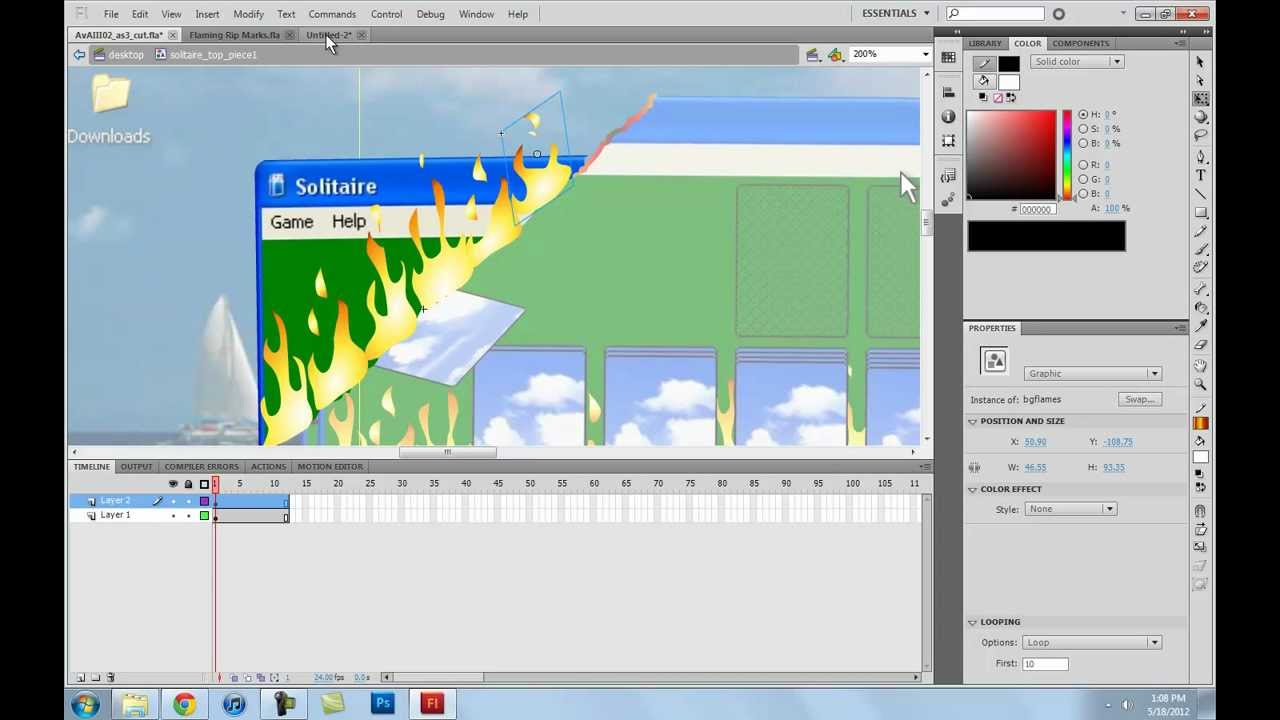The image size is (1280, 720).
Task: Open the Control menu
Action: [386, 14]
